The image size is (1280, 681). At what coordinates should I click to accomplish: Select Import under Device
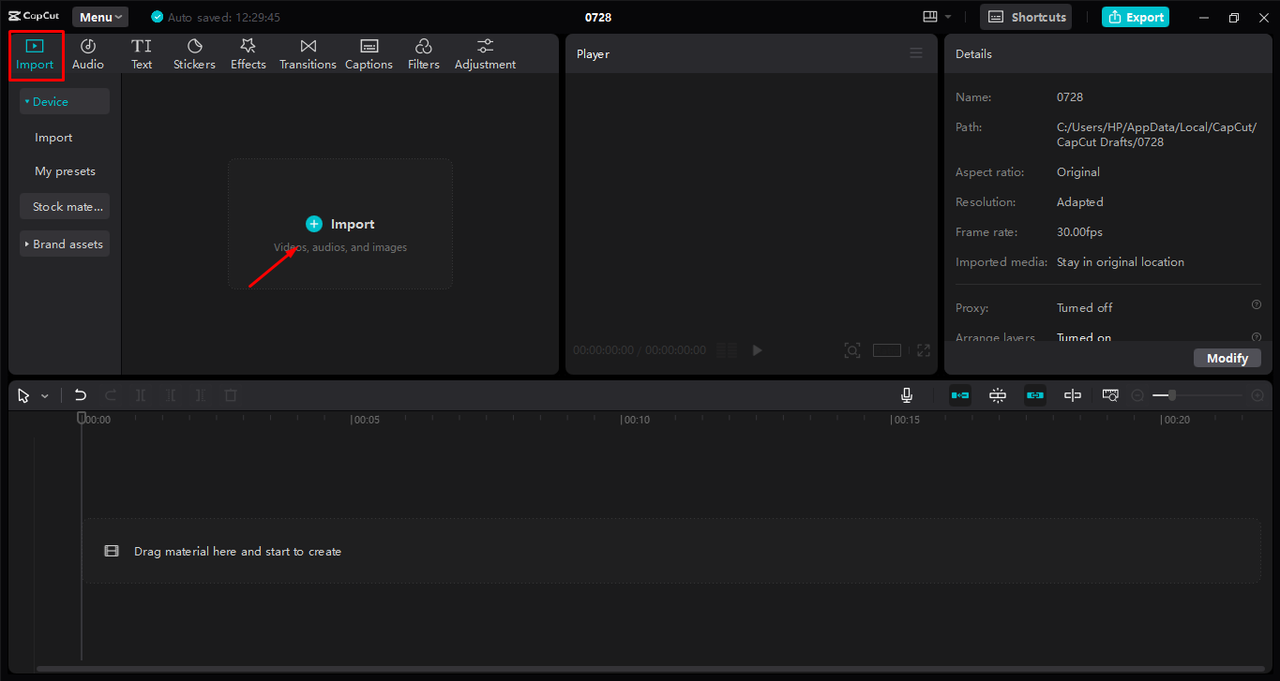tap(54, 138)
